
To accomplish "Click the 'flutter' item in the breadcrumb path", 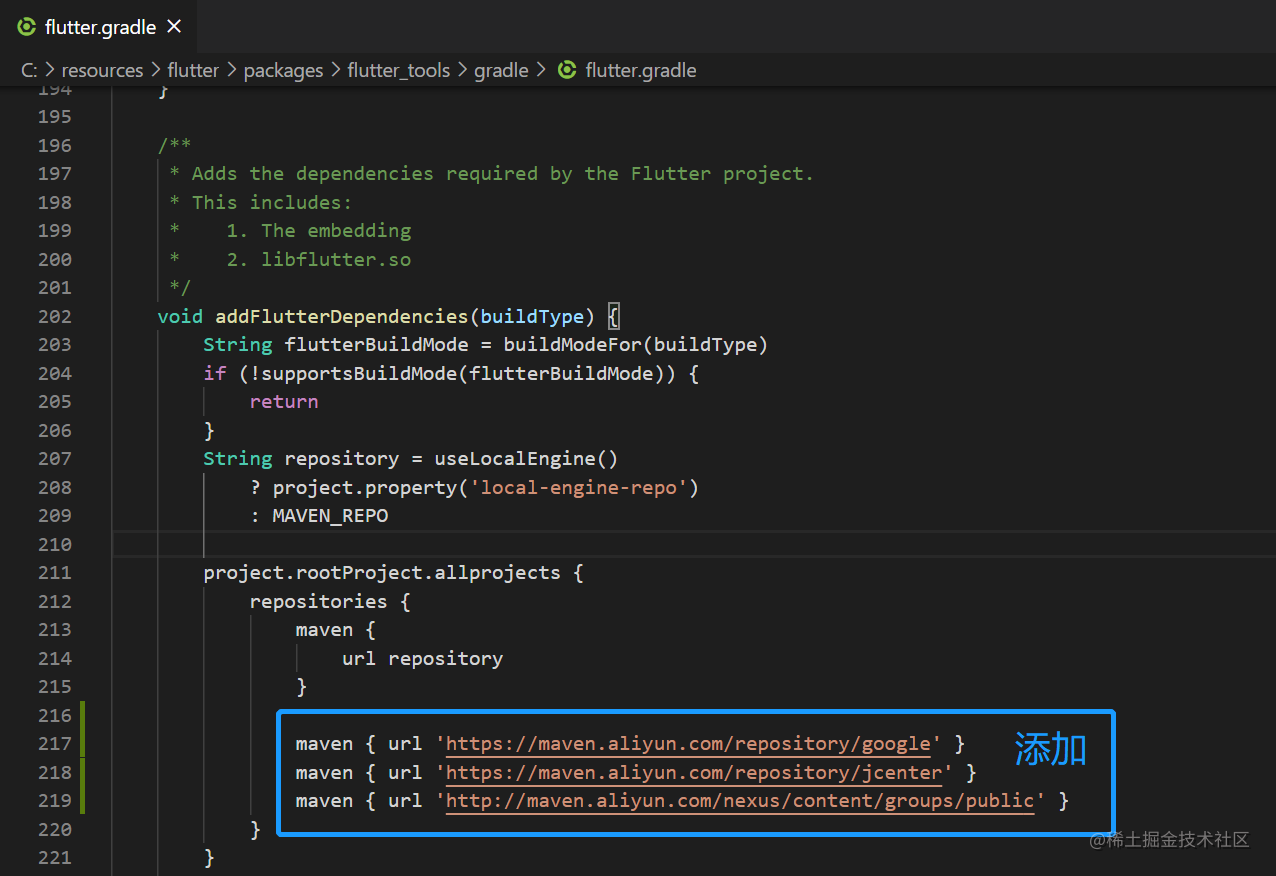I will coord(193,70).
